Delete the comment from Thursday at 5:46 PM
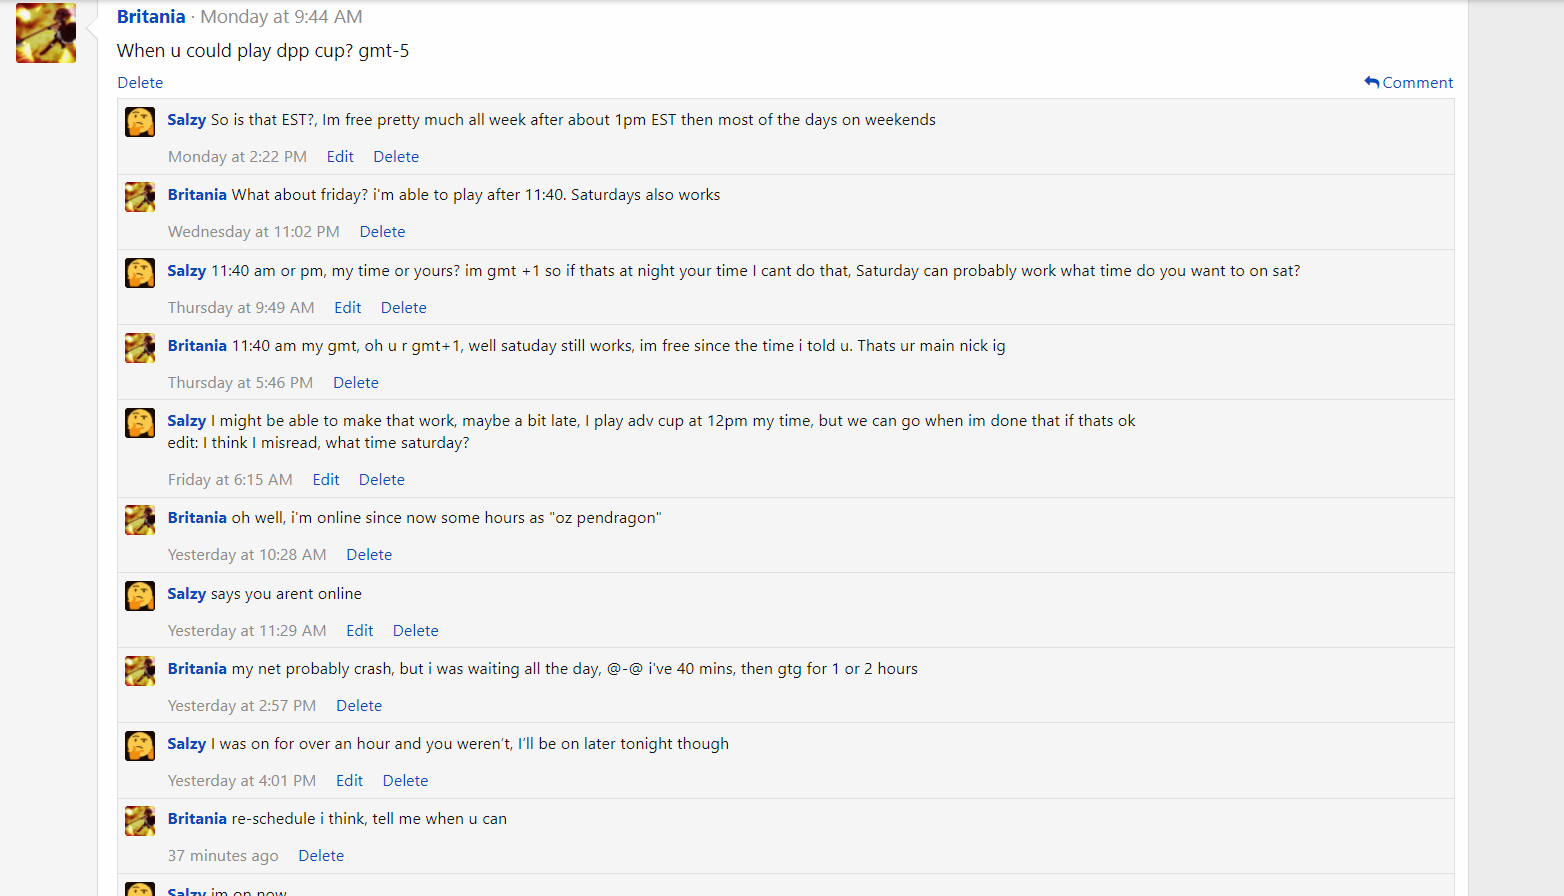 click(356, 383)
